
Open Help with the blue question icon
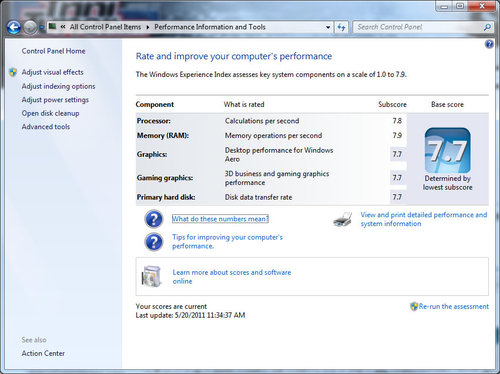(x=489, y=44)
